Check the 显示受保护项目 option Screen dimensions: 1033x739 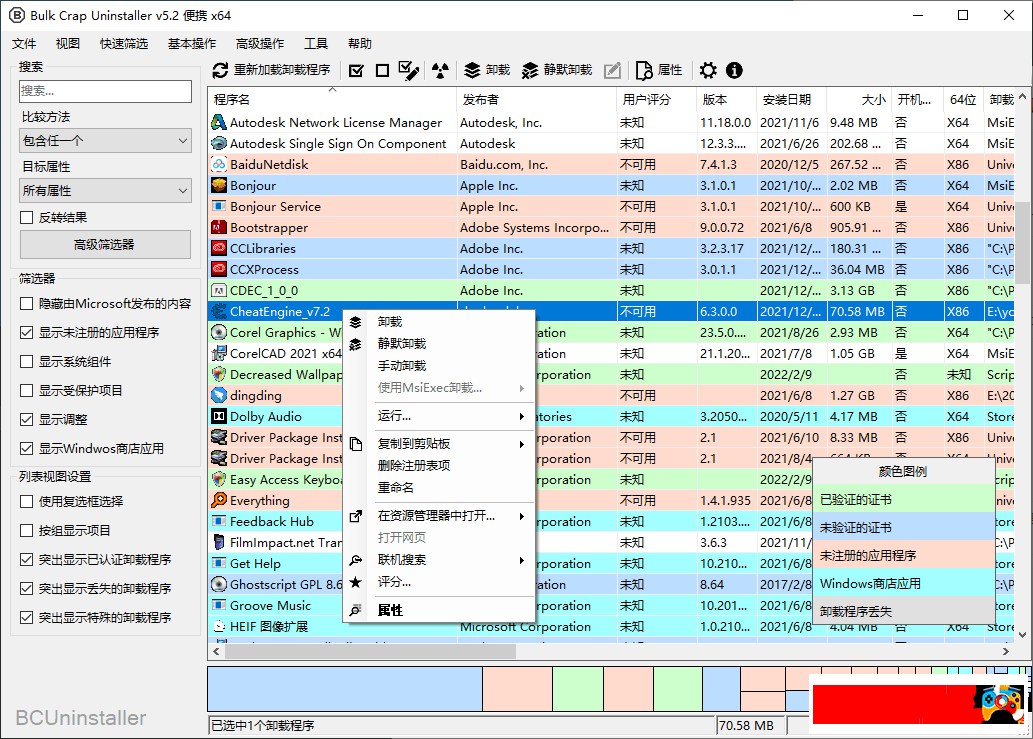(x=26, y=391)
